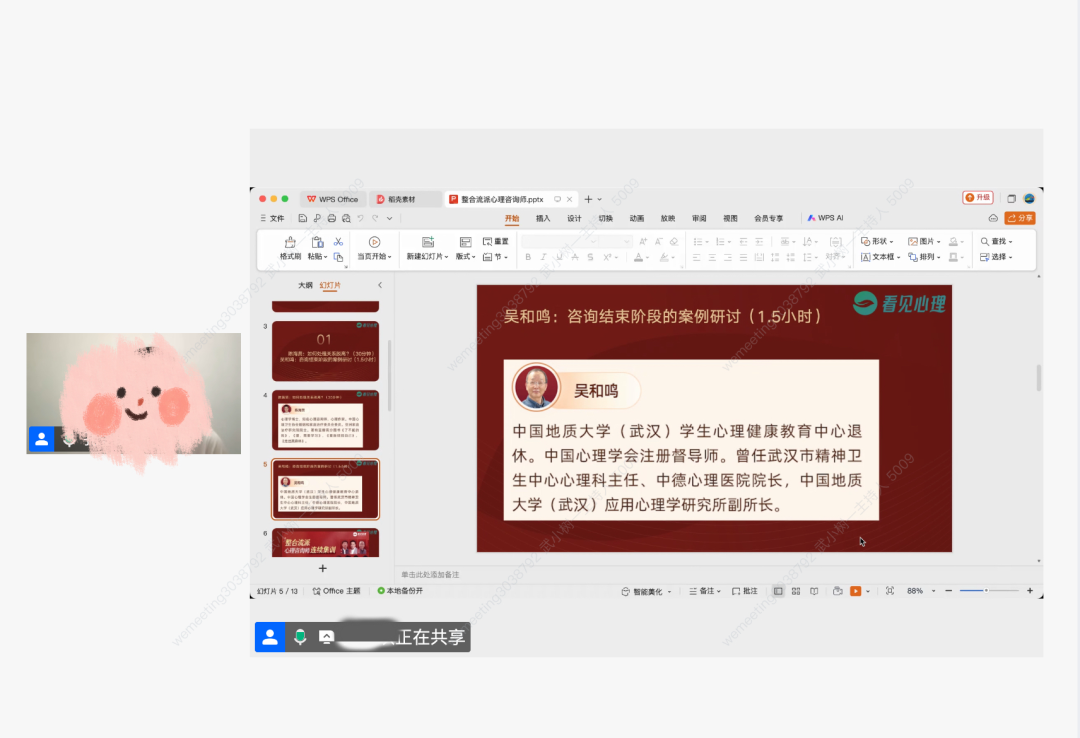Viewport: 1080px width, 738px height.
Task: Toggle normal view in status bar
Action: pyautogui.click(x=778, y=591)
